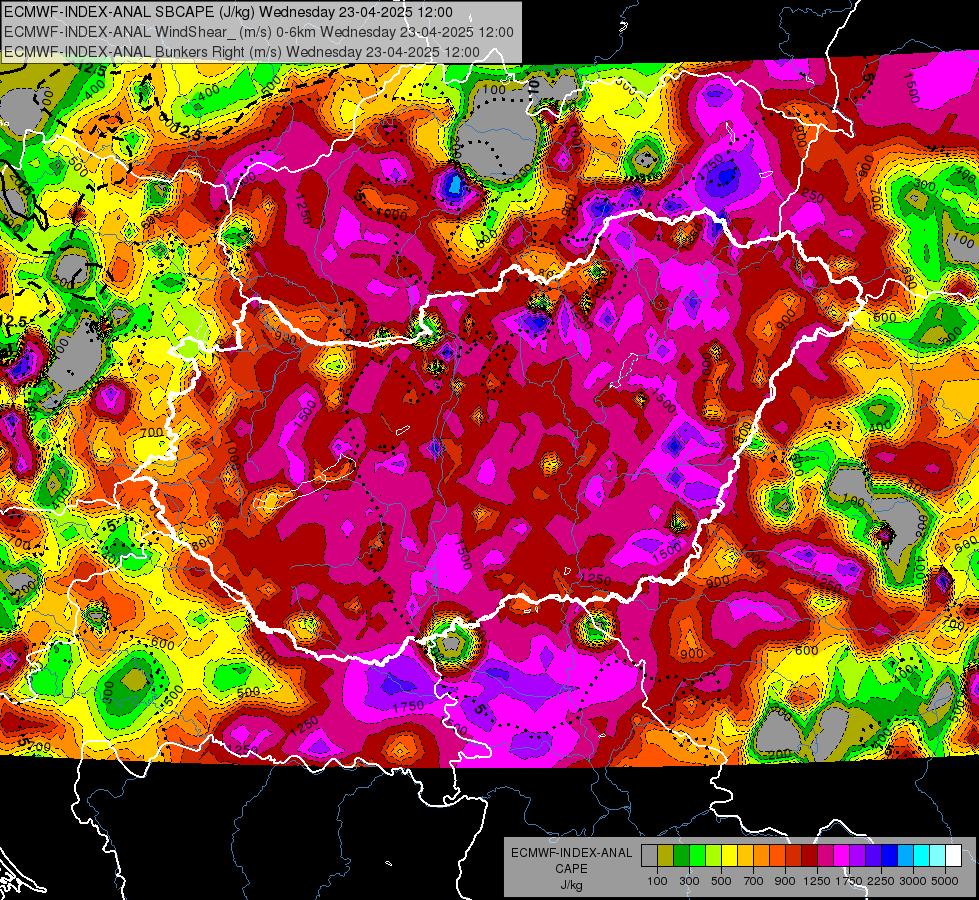Select the white legend swatch after 5000
The height and width of the screenshot is (900, 979).
954,855
